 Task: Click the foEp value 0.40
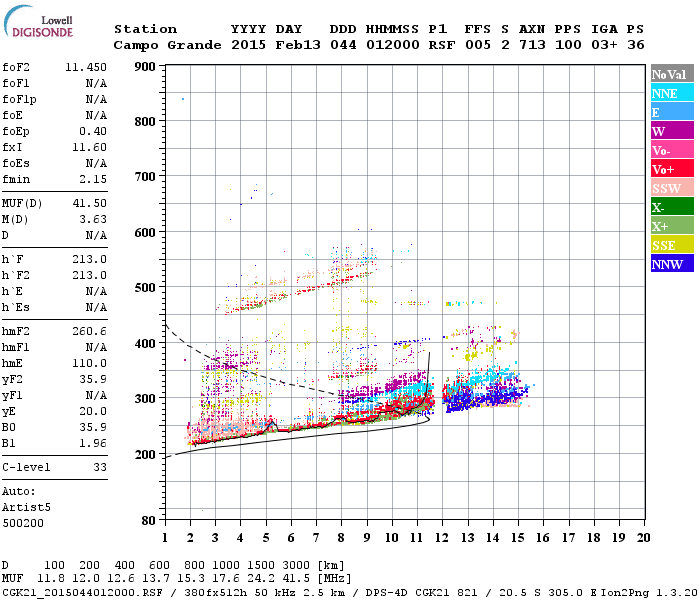tap(93, 131)
